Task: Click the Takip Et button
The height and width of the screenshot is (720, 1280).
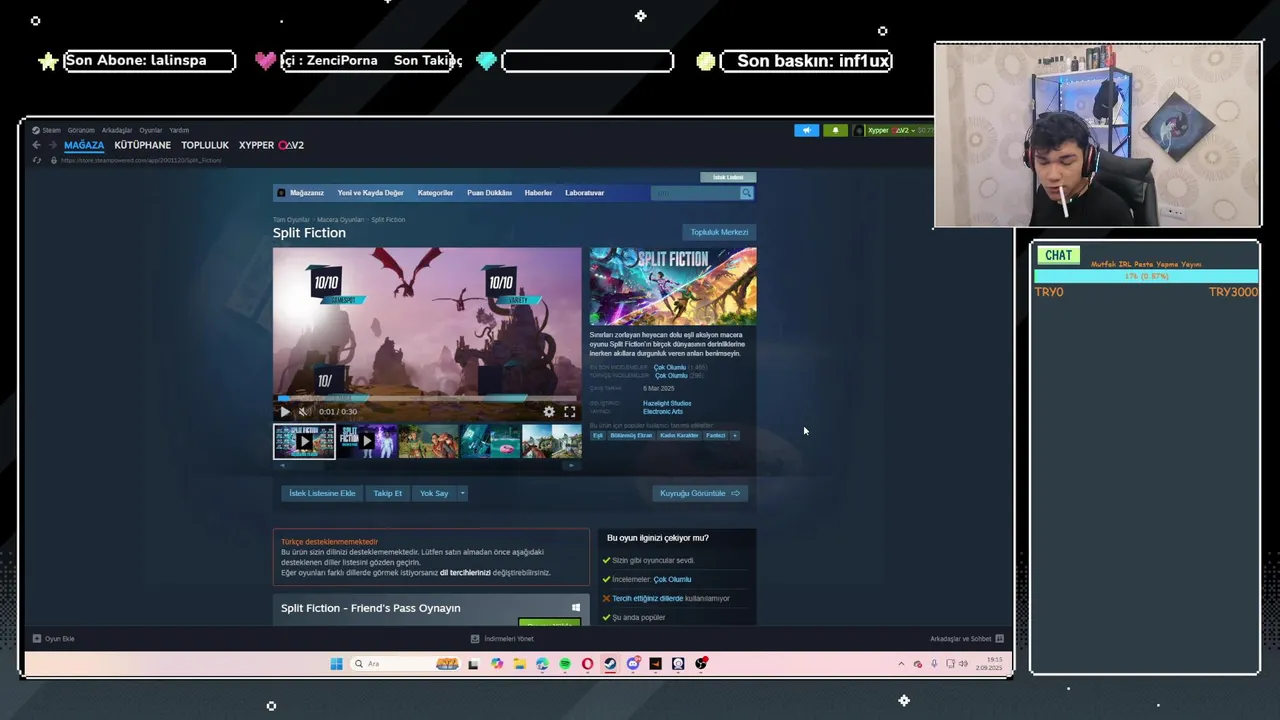Action: coord(388,493)
